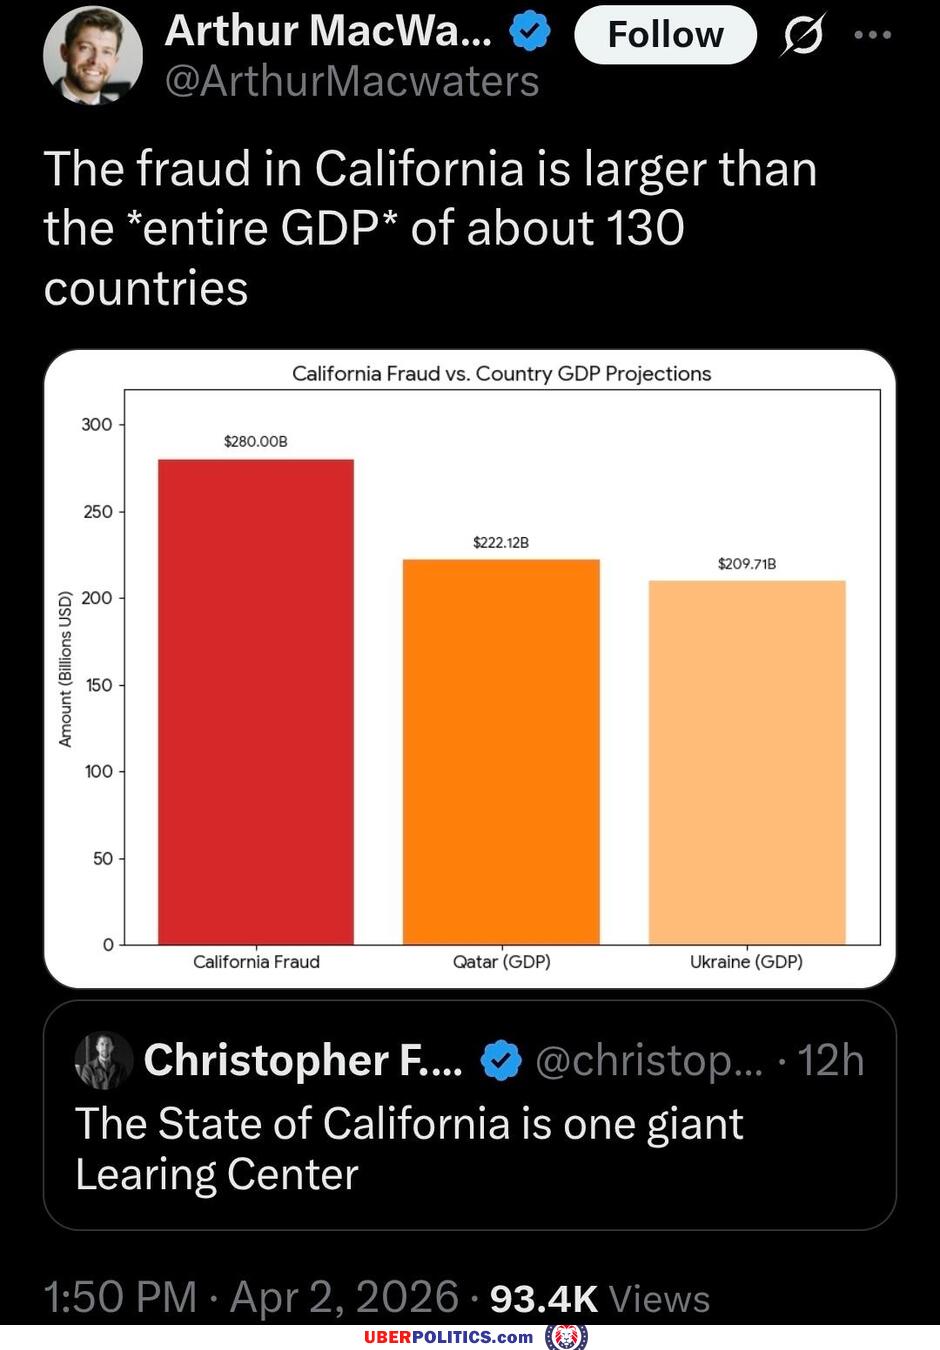Open the more options menu via ellipsis

(874, 33)
